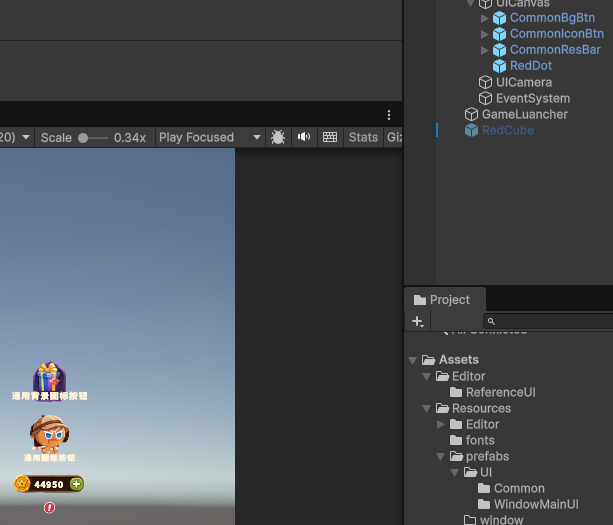Click the UICamera object cube icon
This screenshot has width=613, height=525.
[x=485, y=82]
